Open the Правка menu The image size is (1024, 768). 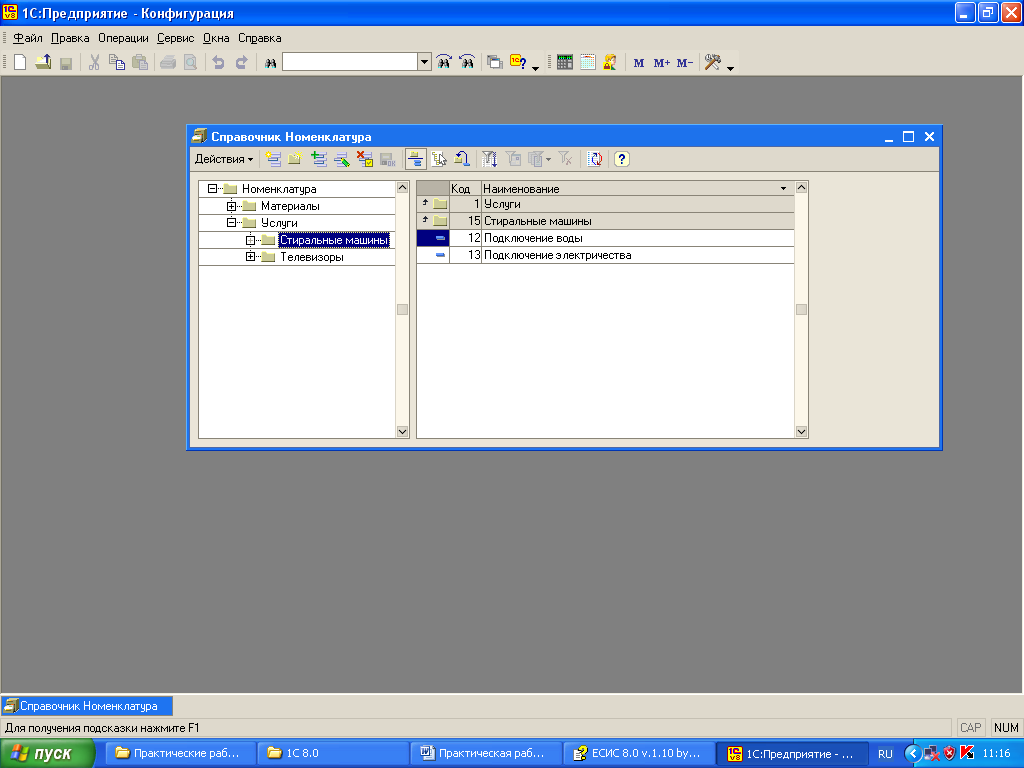[70, 38]
